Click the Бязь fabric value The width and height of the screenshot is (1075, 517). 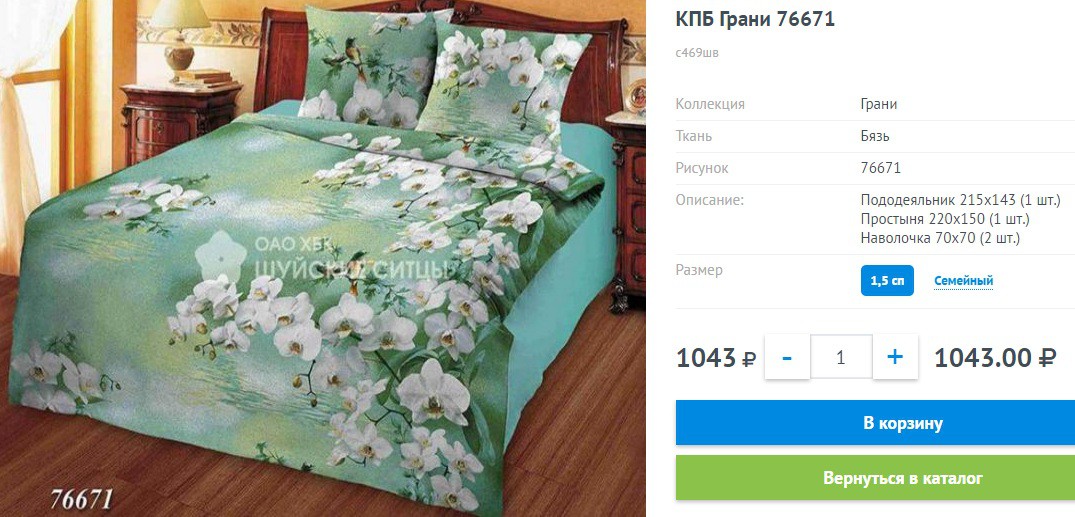tap(875, 136)
